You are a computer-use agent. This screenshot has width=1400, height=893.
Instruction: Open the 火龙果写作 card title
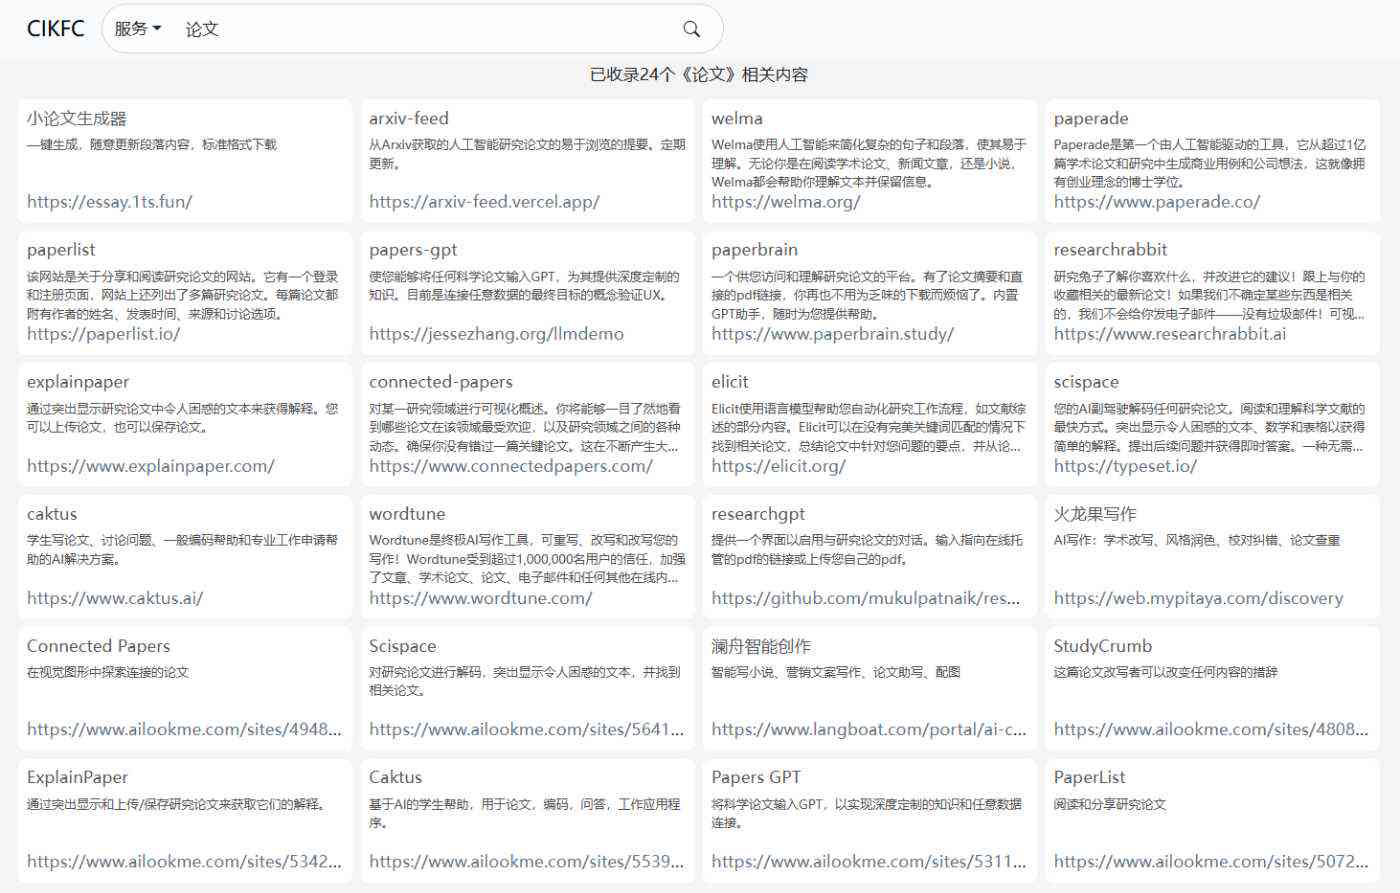(1095, 514)
